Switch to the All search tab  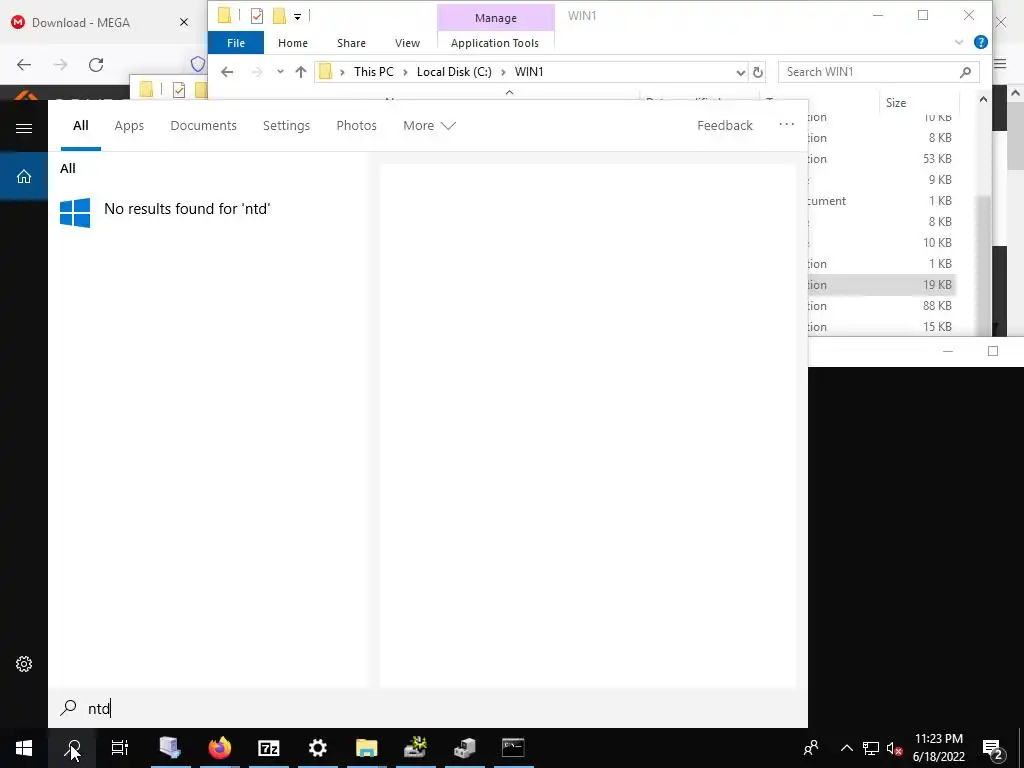click(x=80, y=125)
